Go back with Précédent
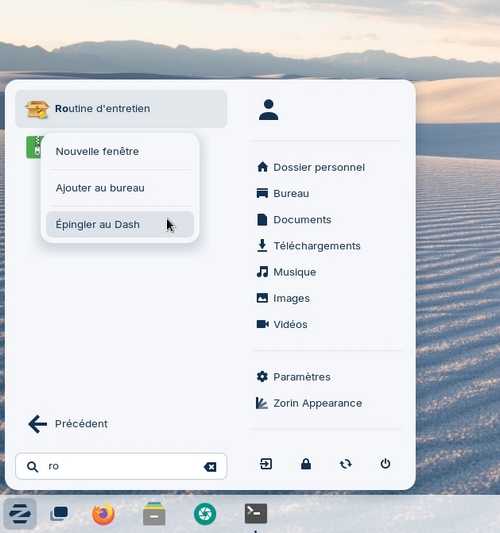The height and width of the screenshot is (533, 500). (68, 424)
